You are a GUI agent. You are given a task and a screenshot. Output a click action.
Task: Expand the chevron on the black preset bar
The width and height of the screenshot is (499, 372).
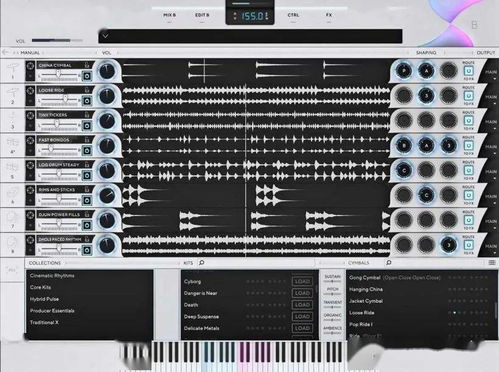[105, 36]
